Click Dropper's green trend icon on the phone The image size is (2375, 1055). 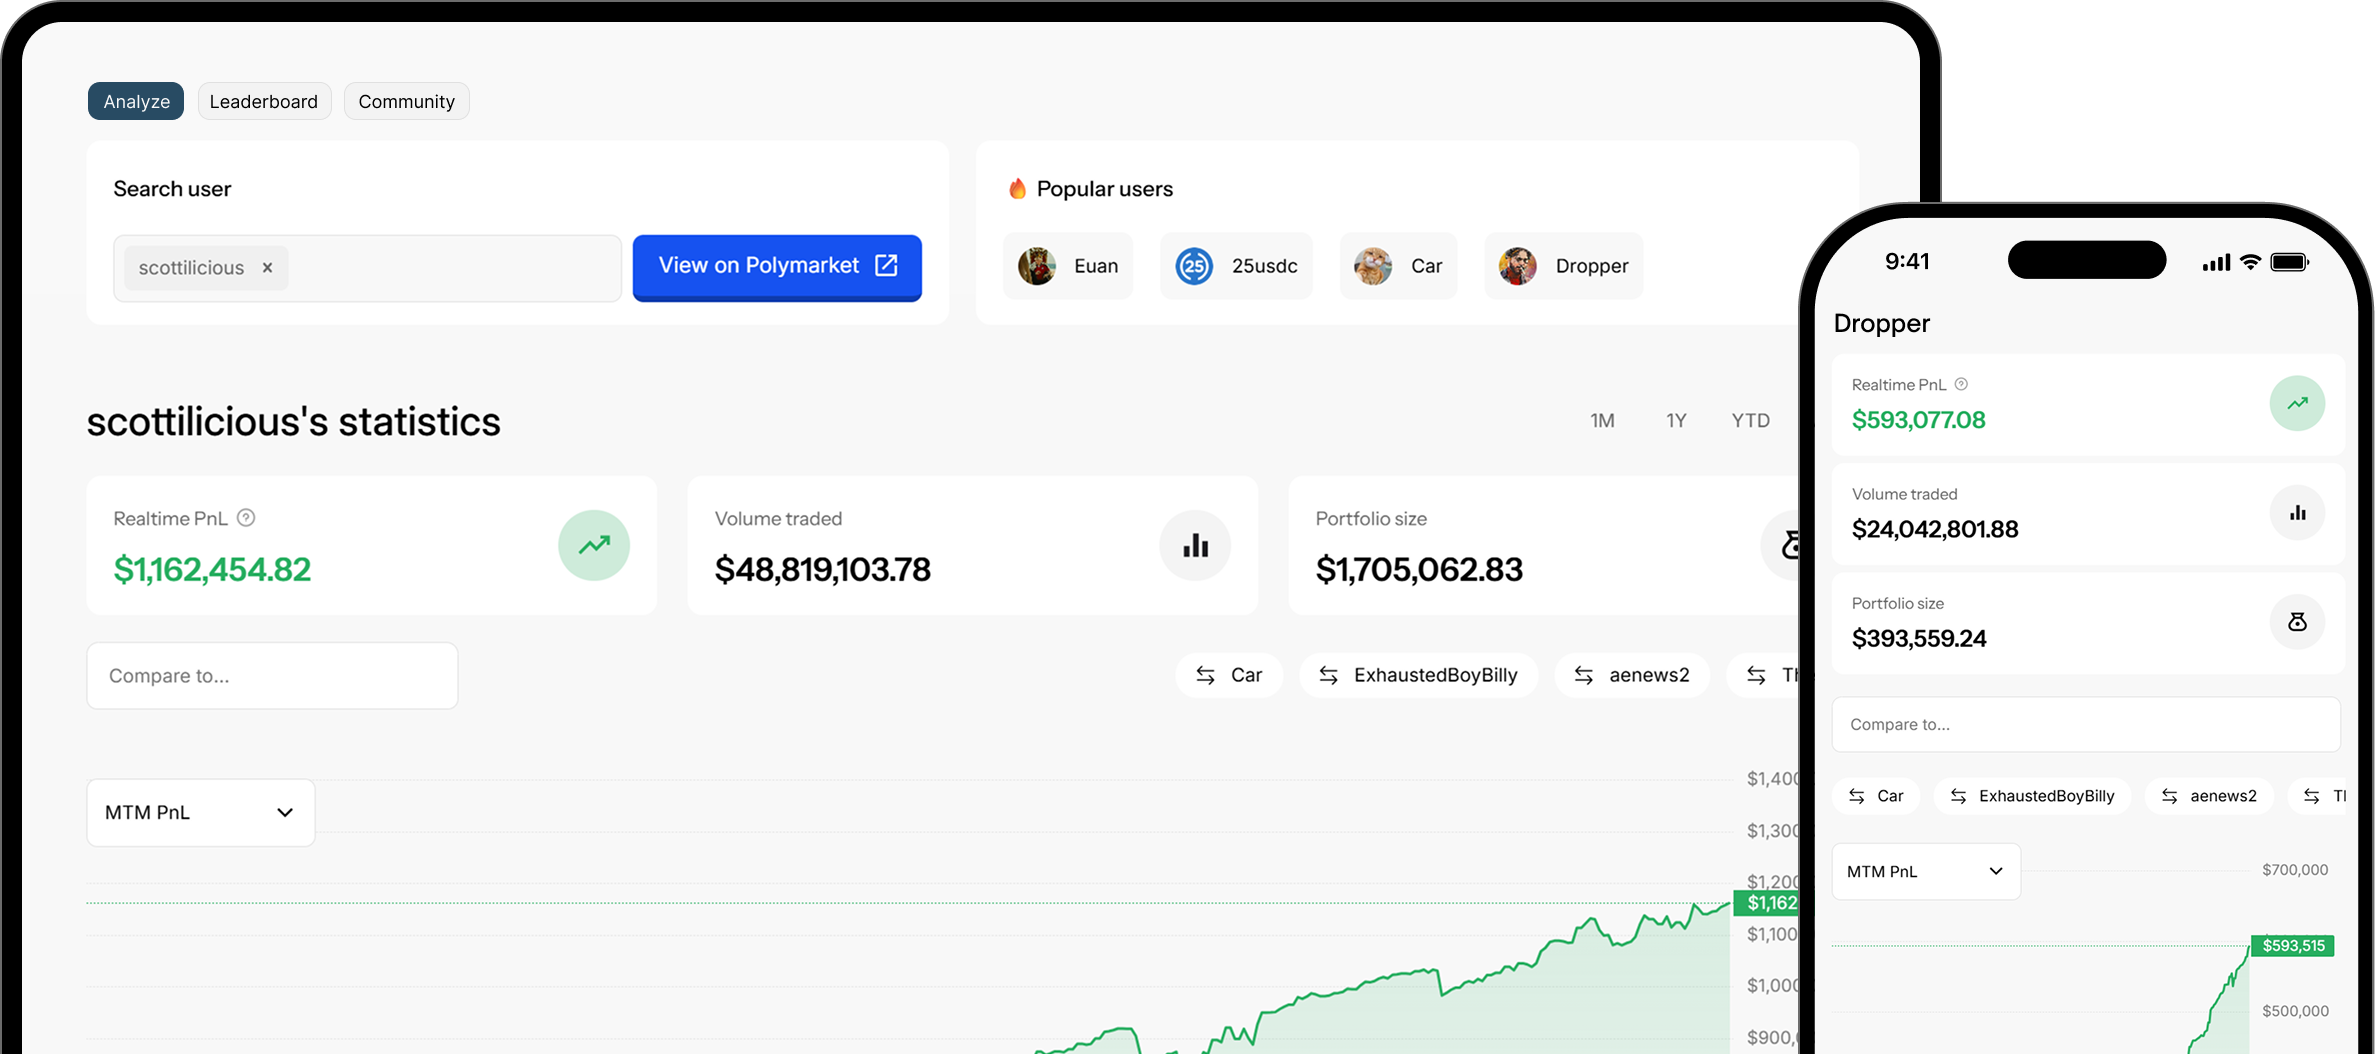click(2298, 403)
